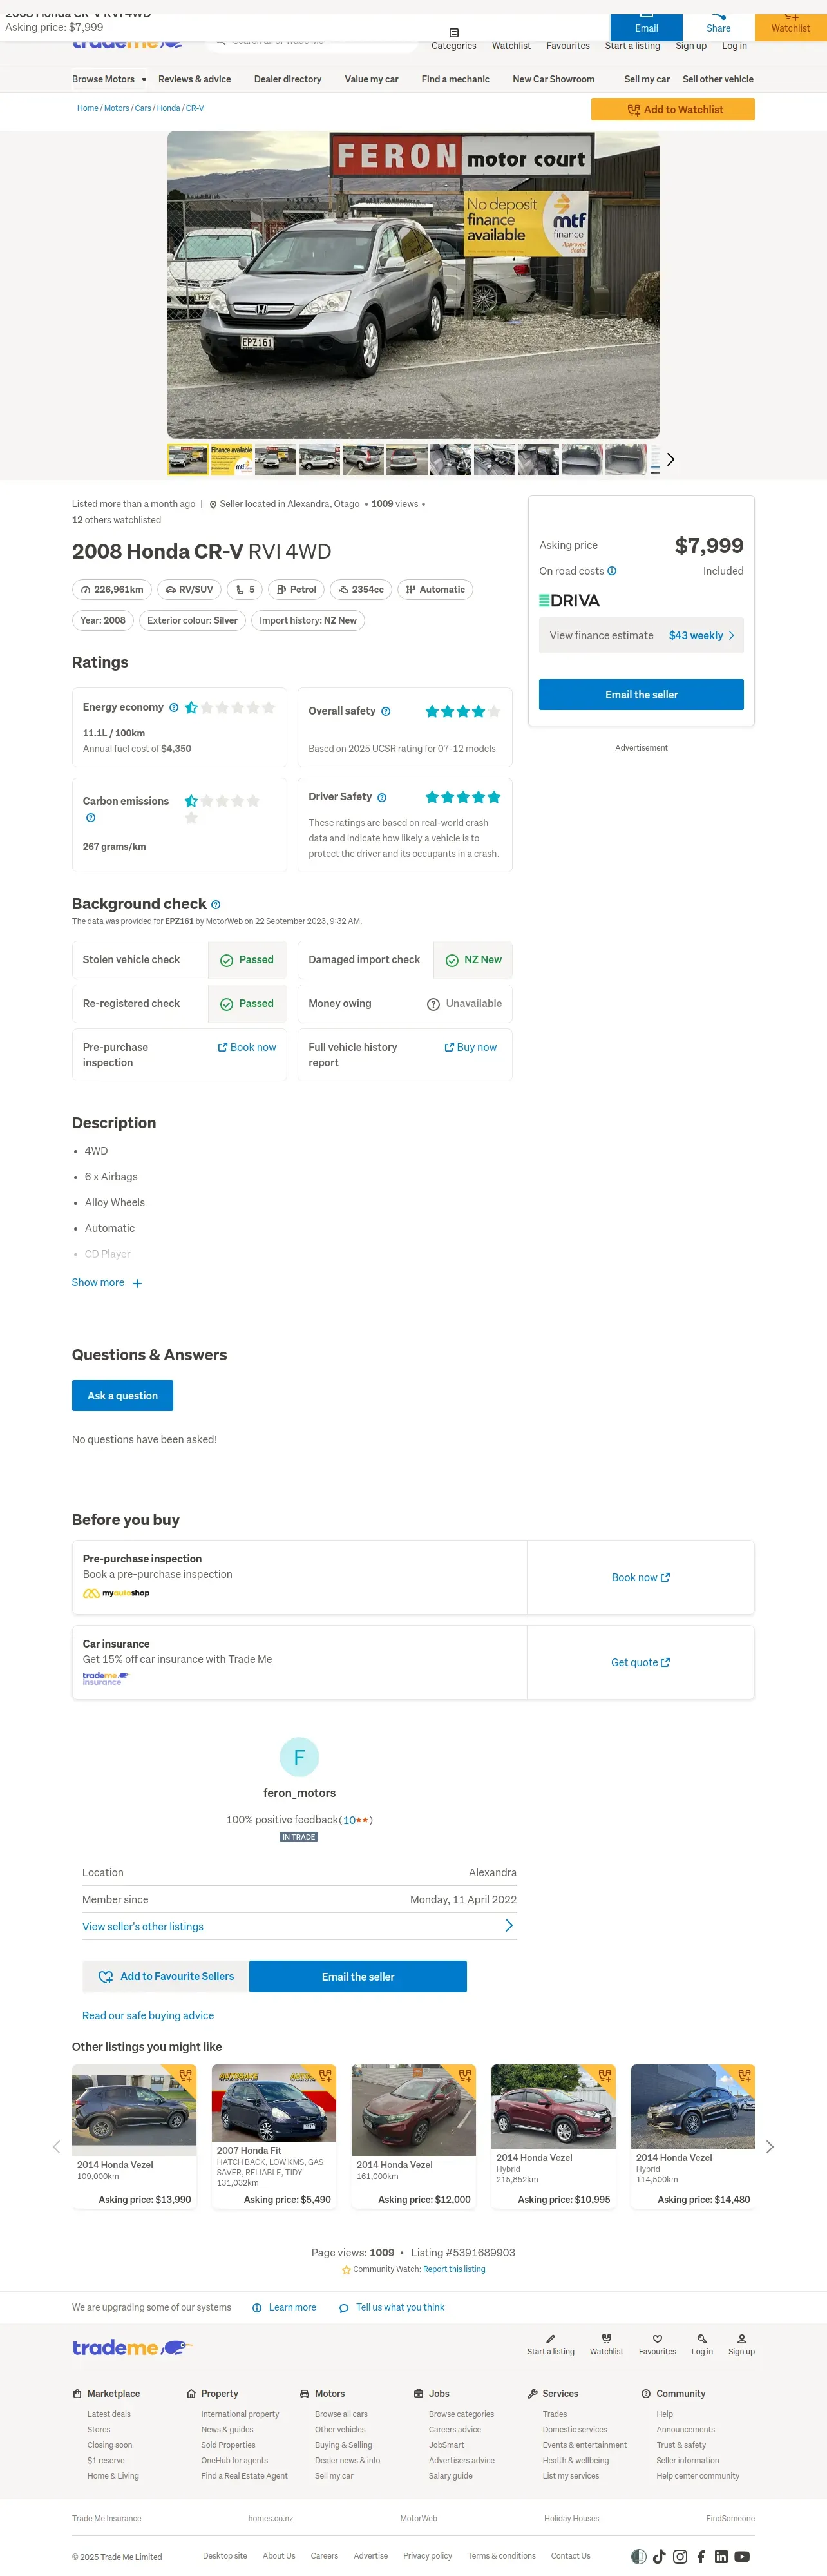Expand description with Show more
This screenshot has height=2576, width=827.
click(107, 1282)
